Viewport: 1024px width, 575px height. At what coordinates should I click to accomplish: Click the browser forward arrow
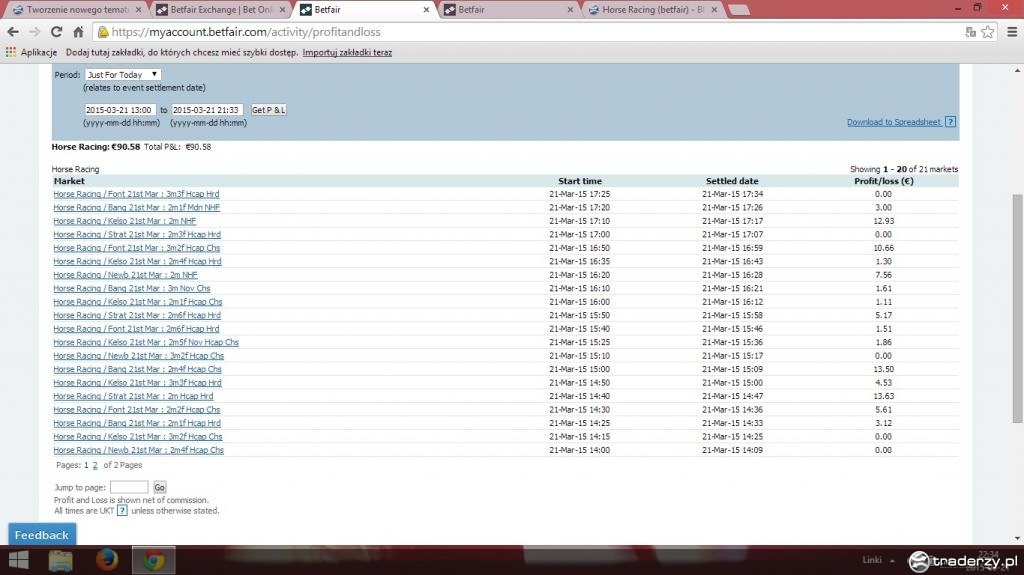(35, 31)
